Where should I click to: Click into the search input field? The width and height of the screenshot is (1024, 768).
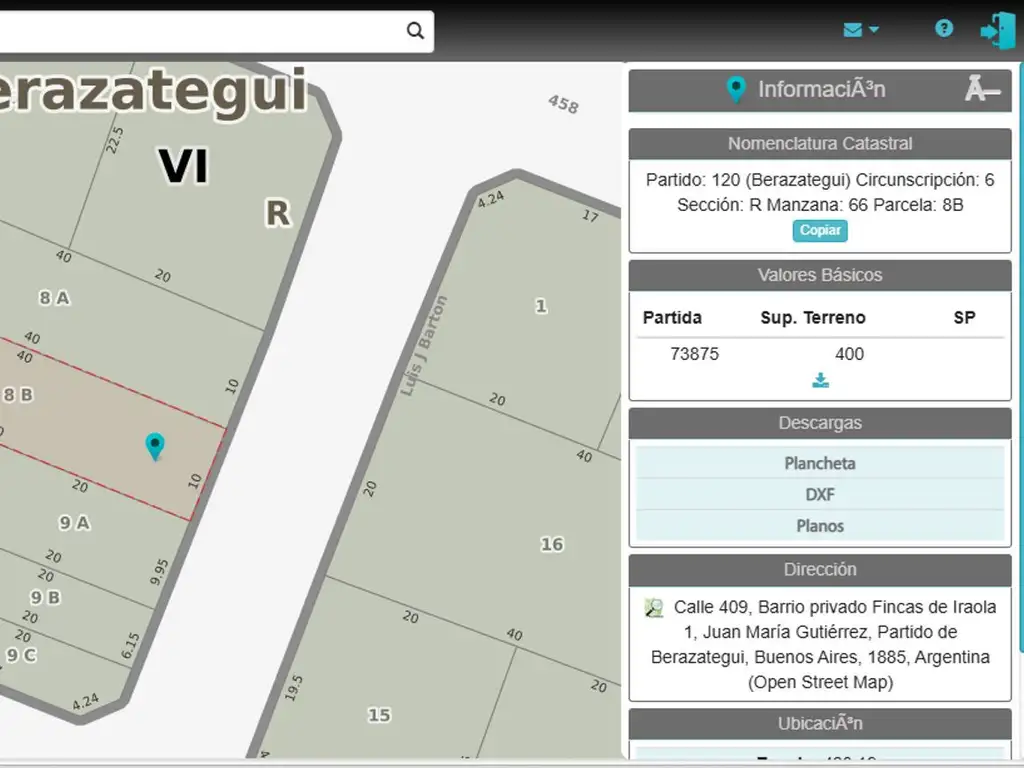coord(200,31)
